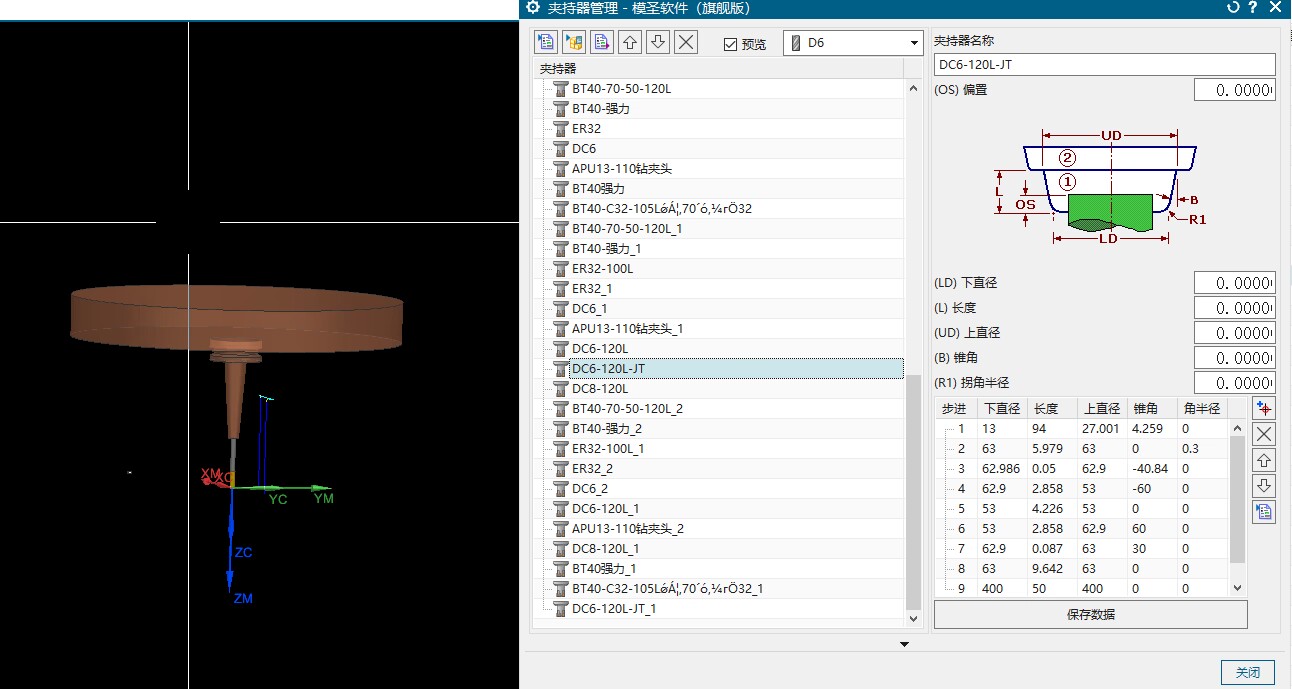Click the 下直径 column header
This screenshot has width=1292, height=689.
tap(1003, 408)
